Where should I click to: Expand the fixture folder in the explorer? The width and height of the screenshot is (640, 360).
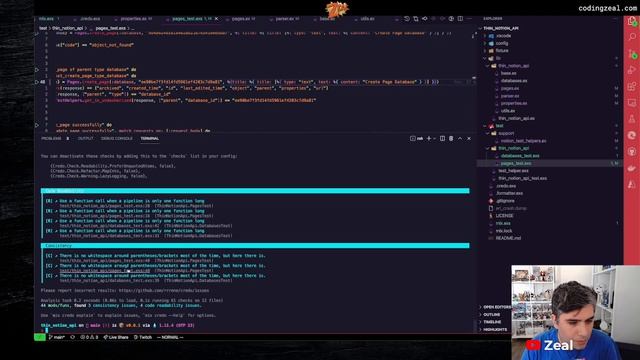pos(502,51)
